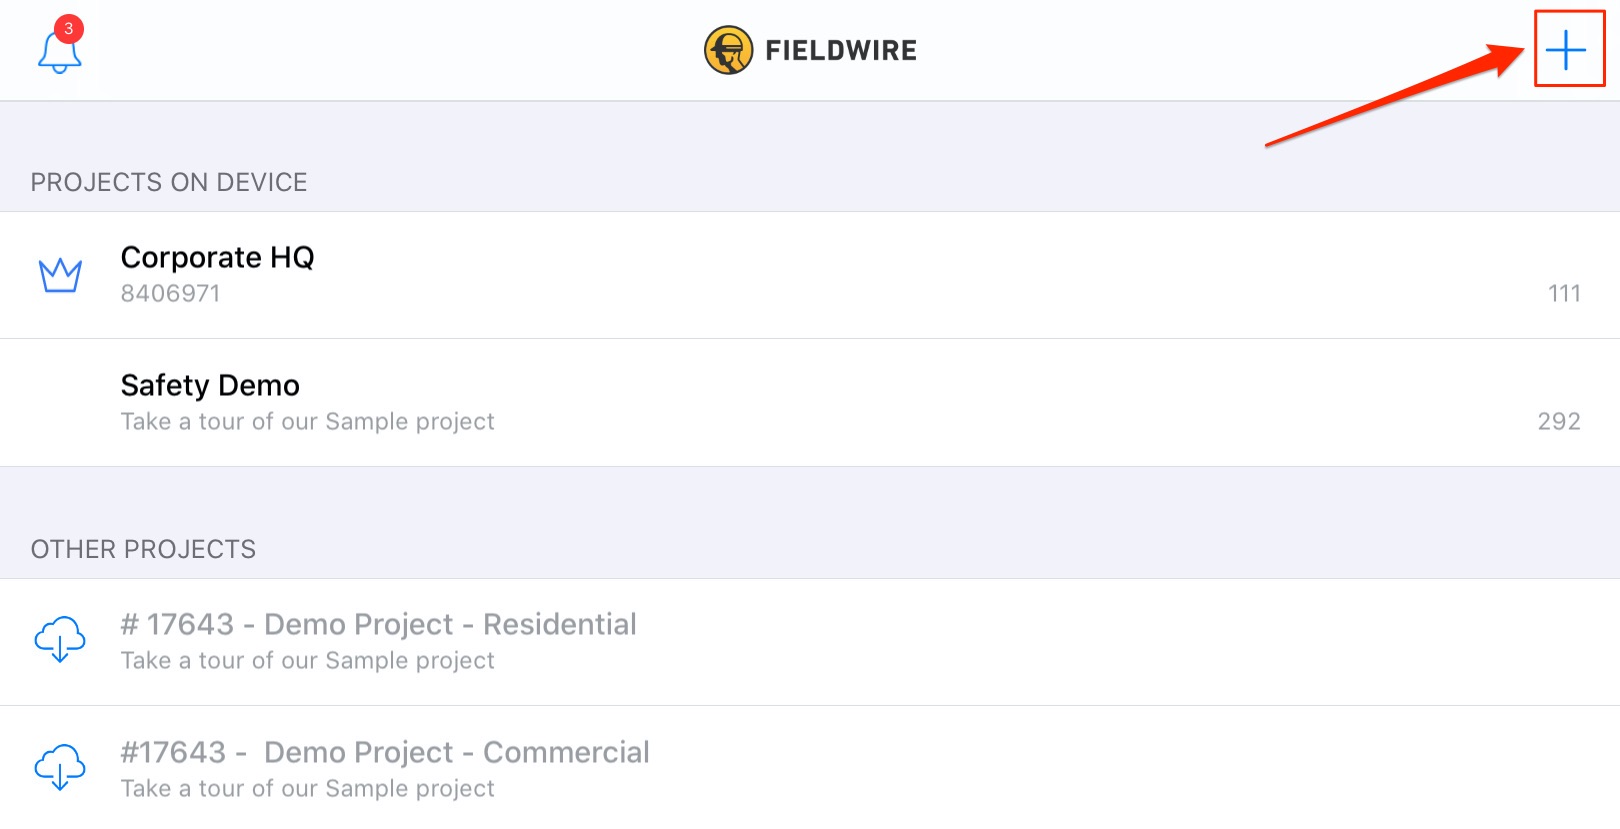This screenshot has height=829, width=1620.
Task: Click Commercial project's sample tour subtitle
Action: pos(308,789)
